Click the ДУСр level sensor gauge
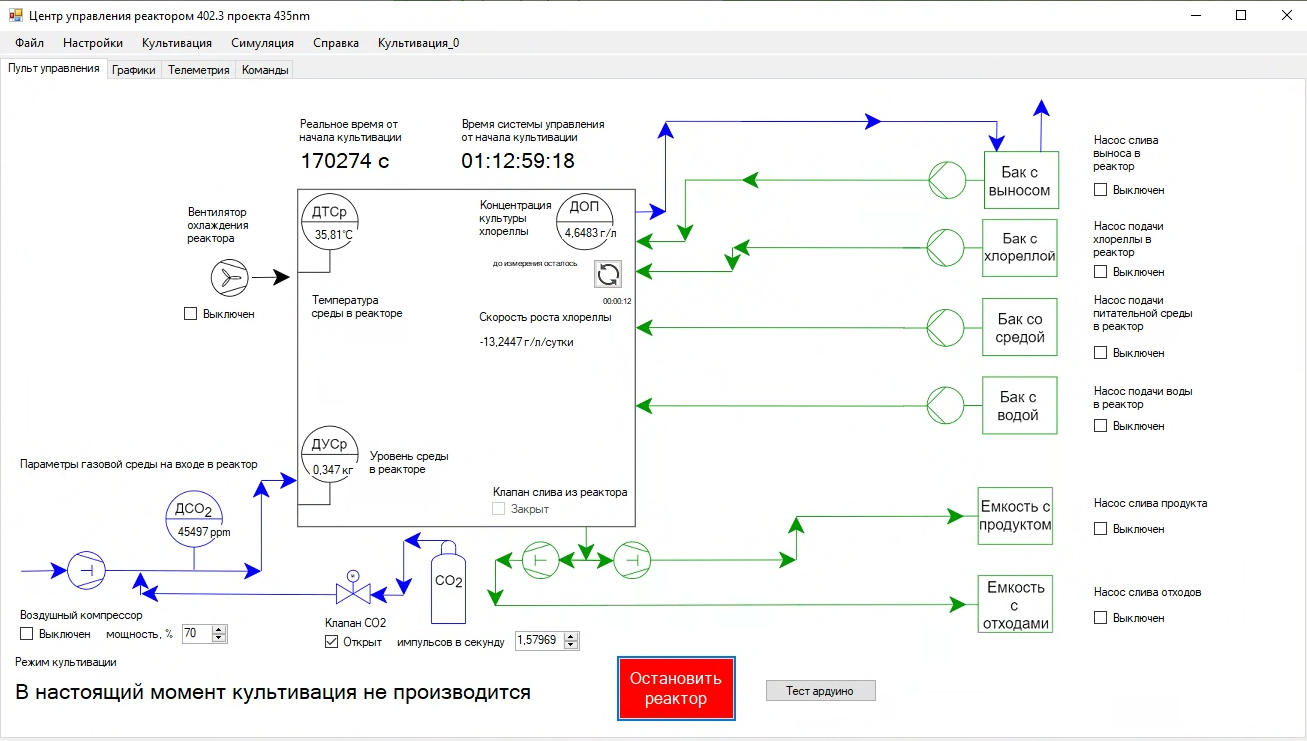The image size is (1307, 741). click(330, 454)
